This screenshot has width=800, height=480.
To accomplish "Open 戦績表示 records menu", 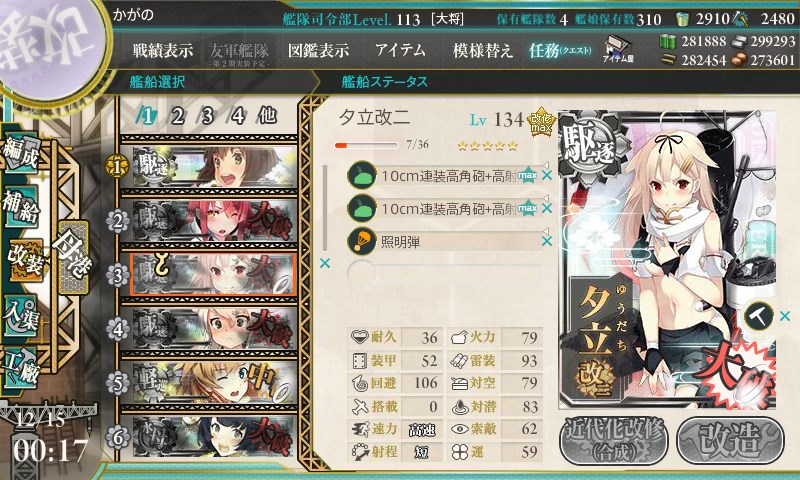I will pos(163,50).
